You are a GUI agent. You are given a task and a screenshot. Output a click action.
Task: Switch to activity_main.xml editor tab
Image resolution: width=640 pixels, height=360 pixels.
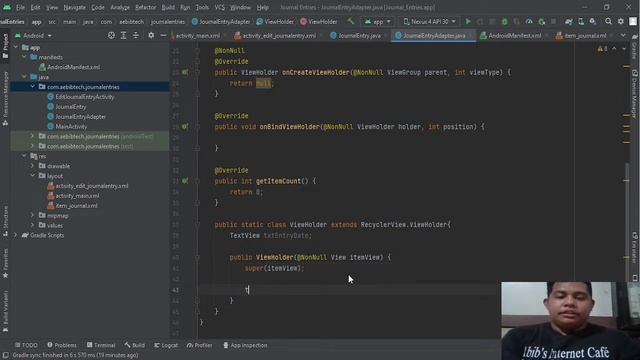(x=198, y=36)
